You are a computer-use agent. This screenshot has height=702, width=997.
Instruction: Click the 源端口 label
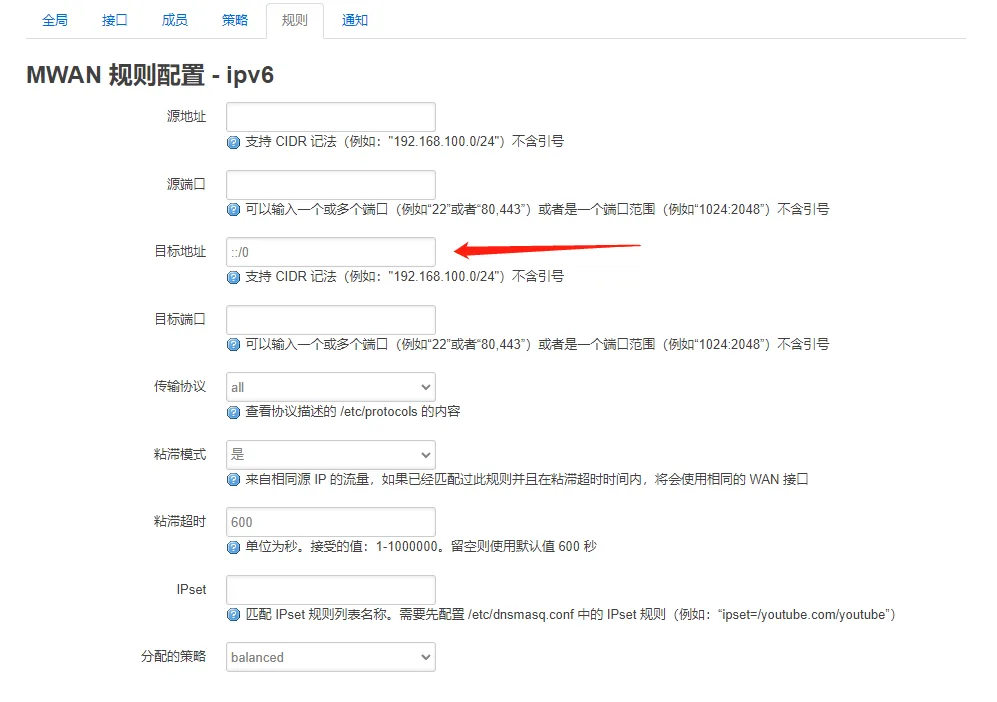point(186,184)
